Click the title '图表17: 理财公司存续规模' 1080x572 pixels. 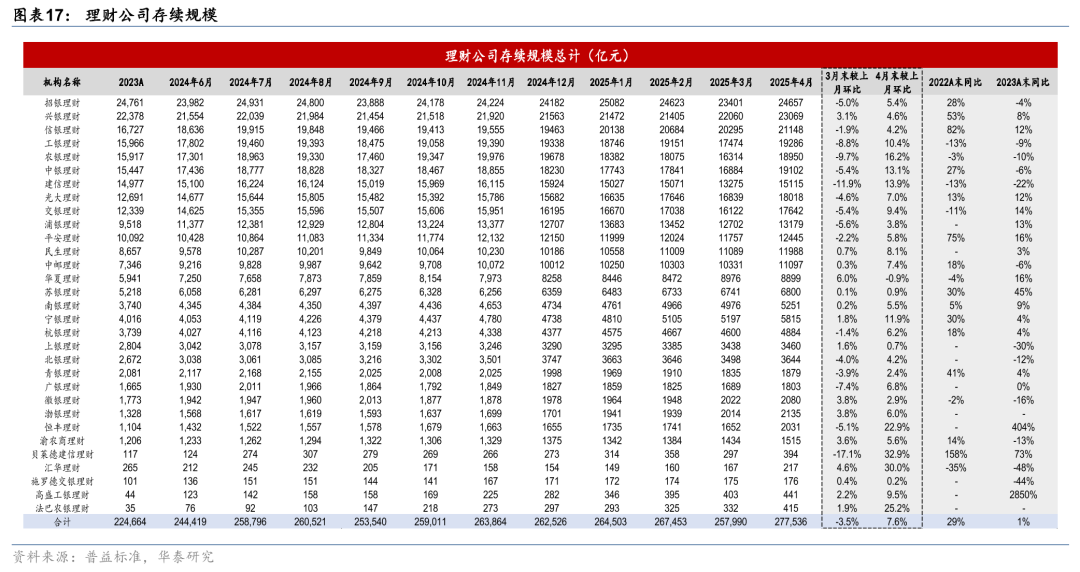116,15
